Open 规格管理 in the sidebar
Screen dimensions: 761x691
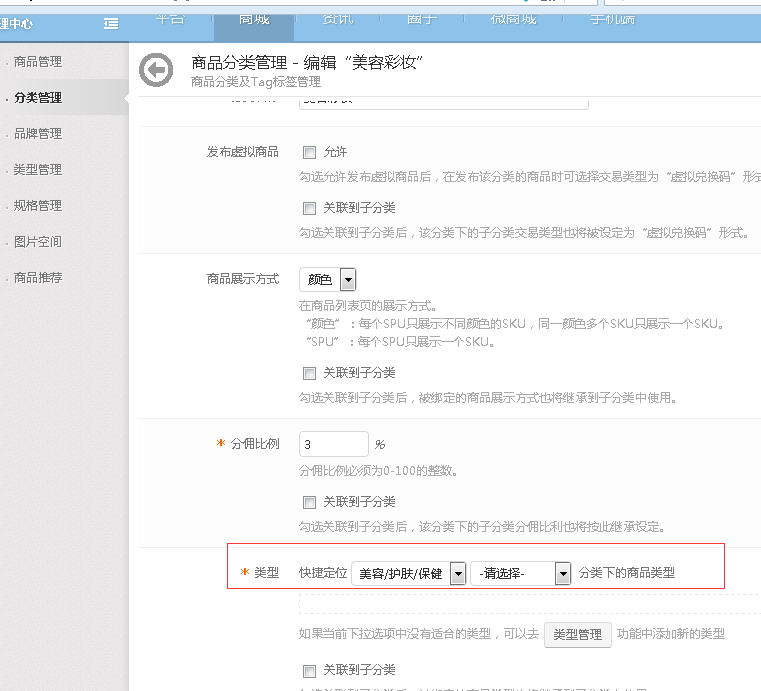point(38,206)
